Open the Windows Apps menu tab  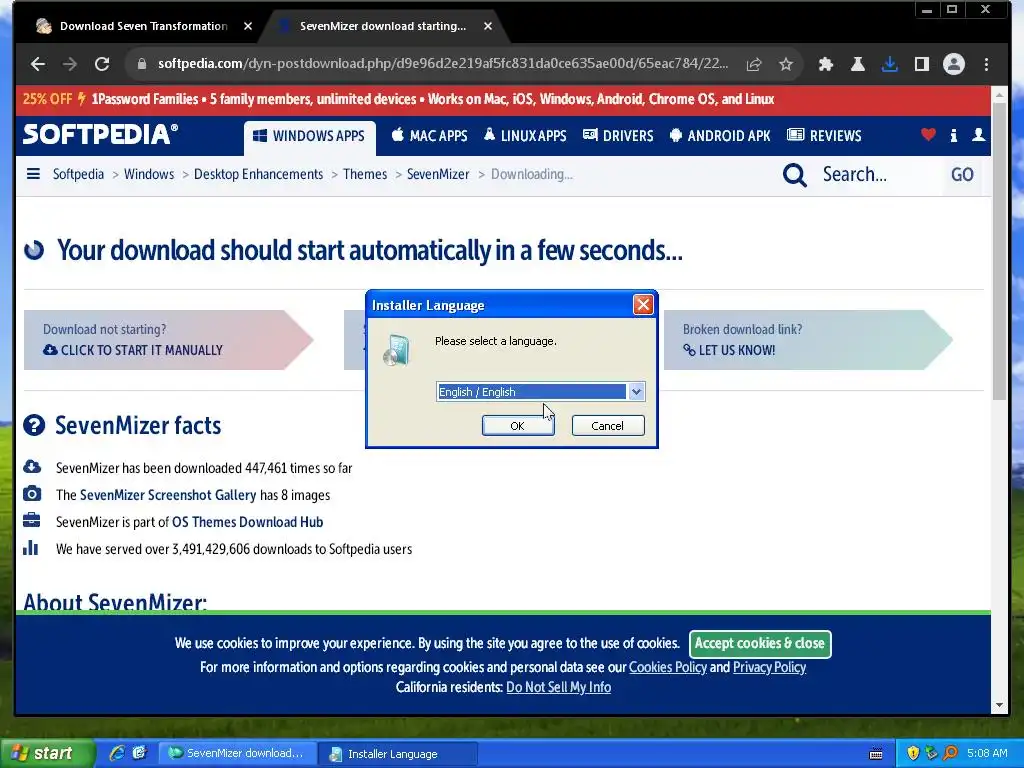click(310, 136)
